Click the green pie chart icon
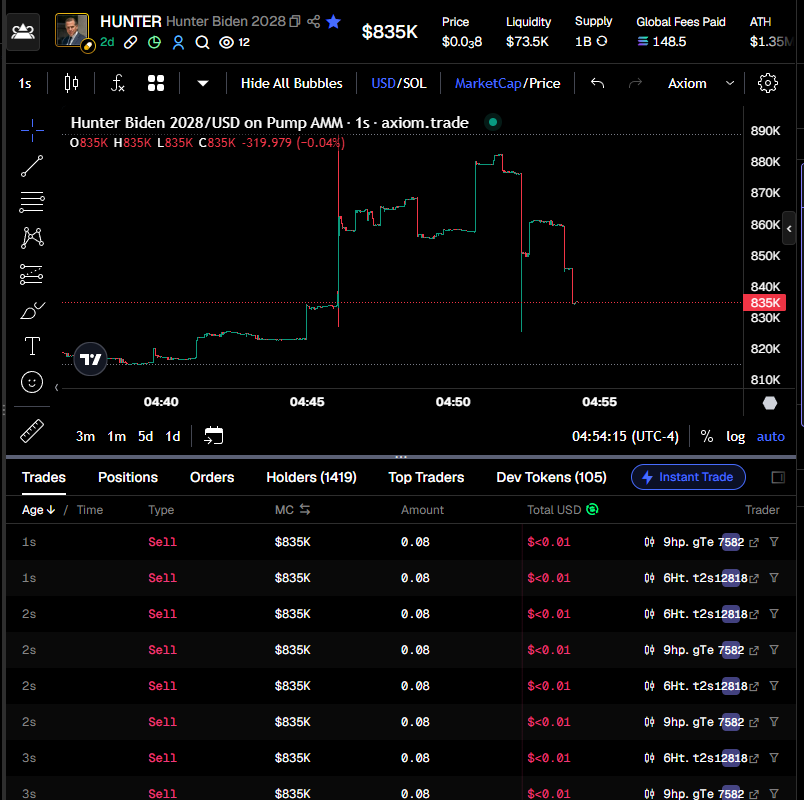Viewport: 804px width, 800px height. click(154, 43)
